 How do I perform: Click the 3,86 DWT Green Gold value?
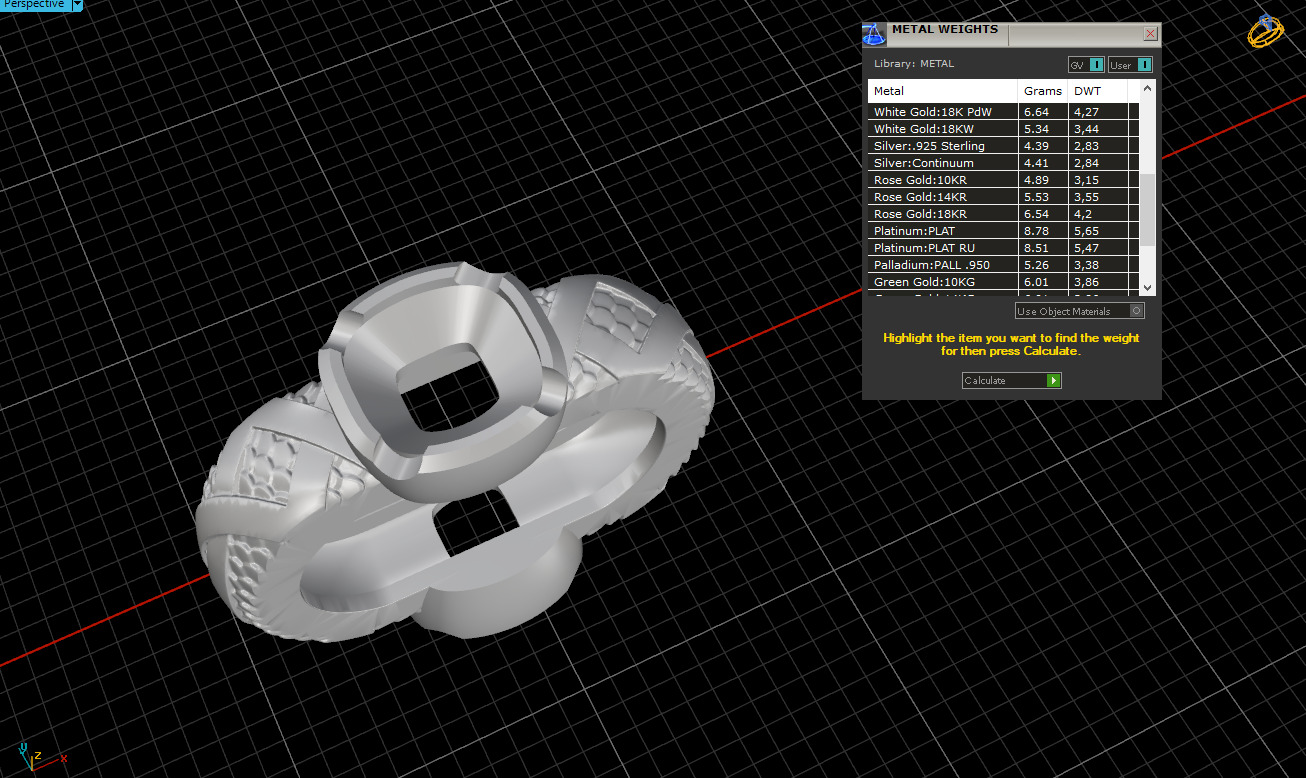pyautogui.click(x=1086, y=282)
